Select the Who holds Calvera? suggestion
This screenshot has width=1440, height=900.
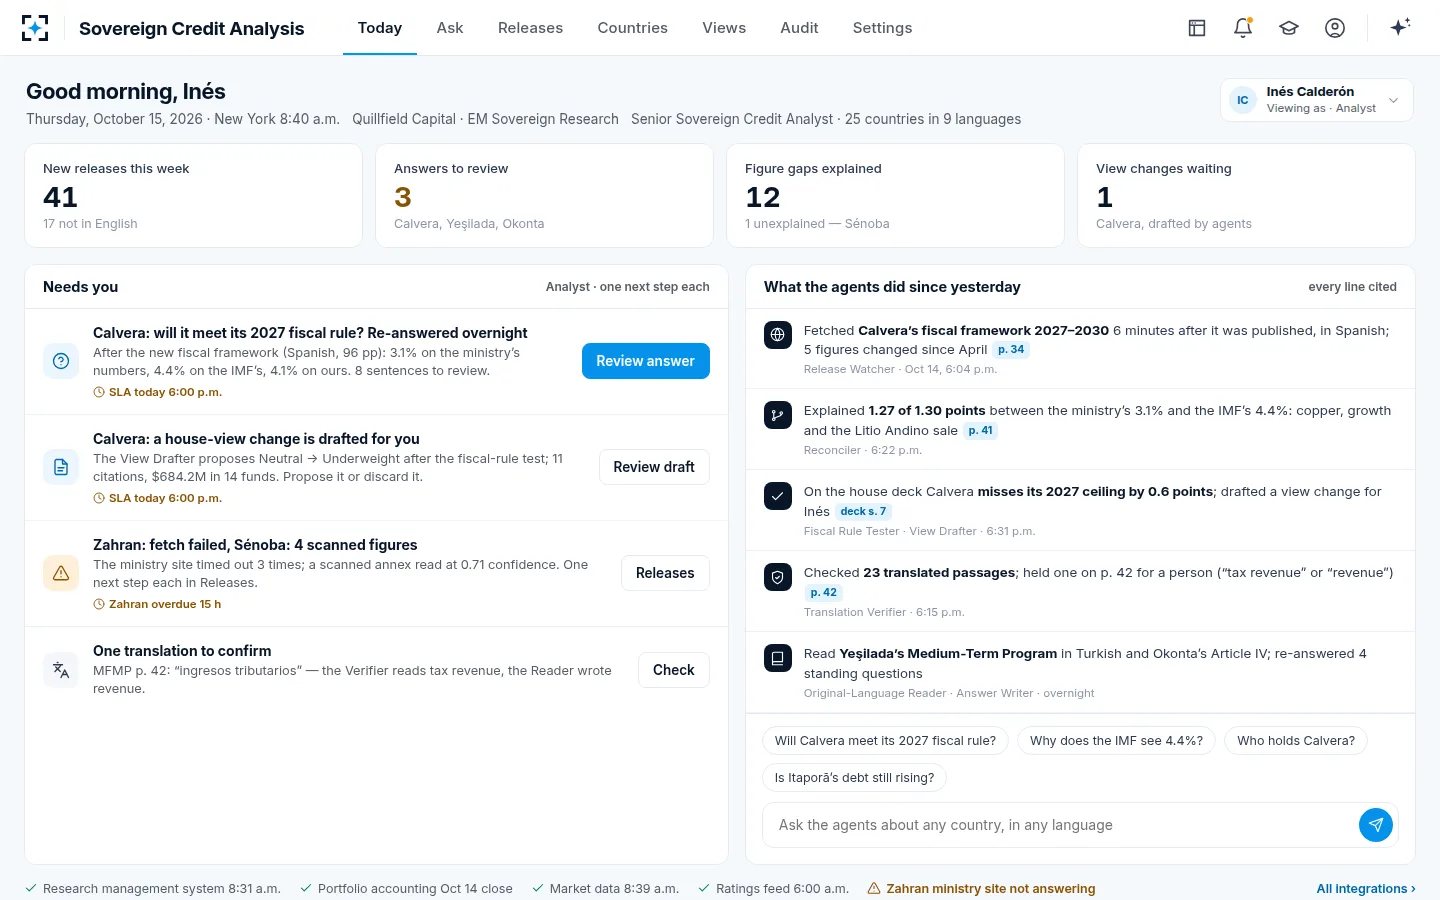1296,741
